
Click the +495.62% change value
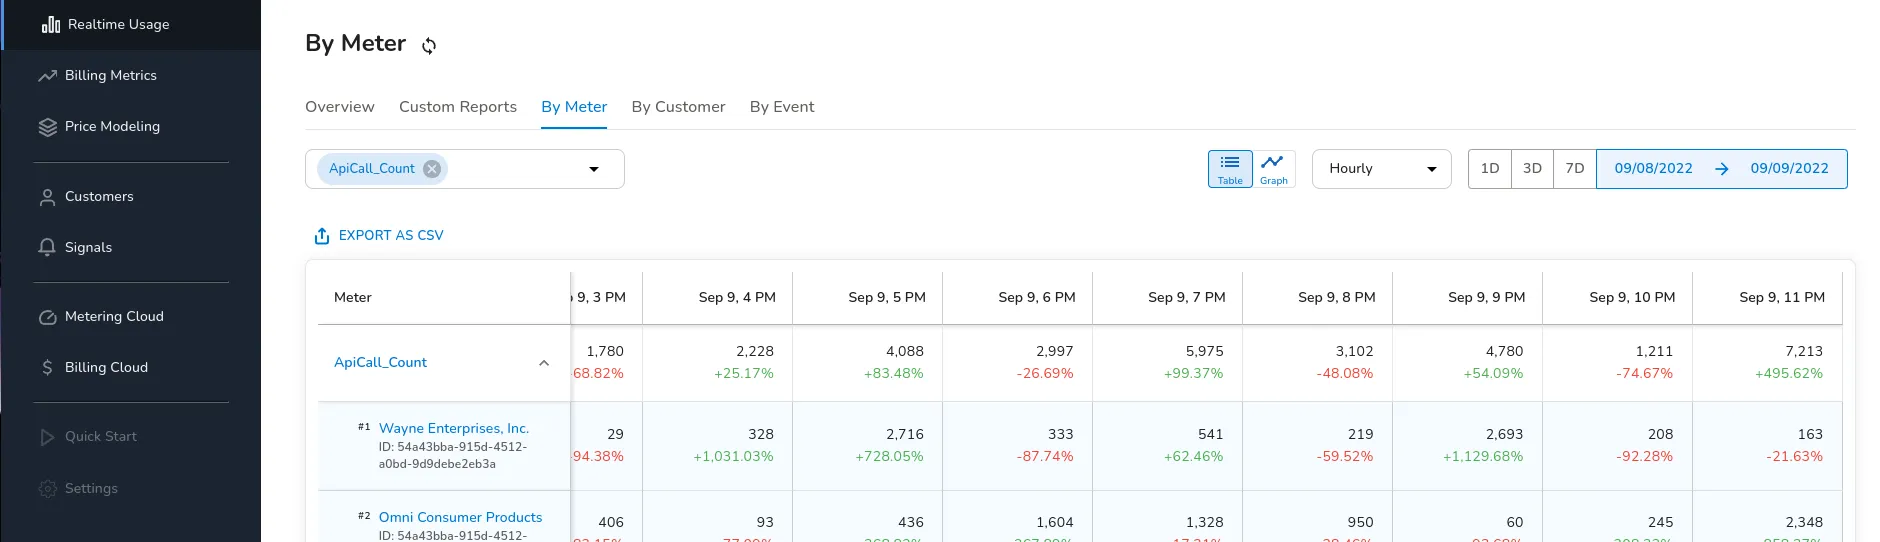pyautogui.click(x=1789, y=374)
